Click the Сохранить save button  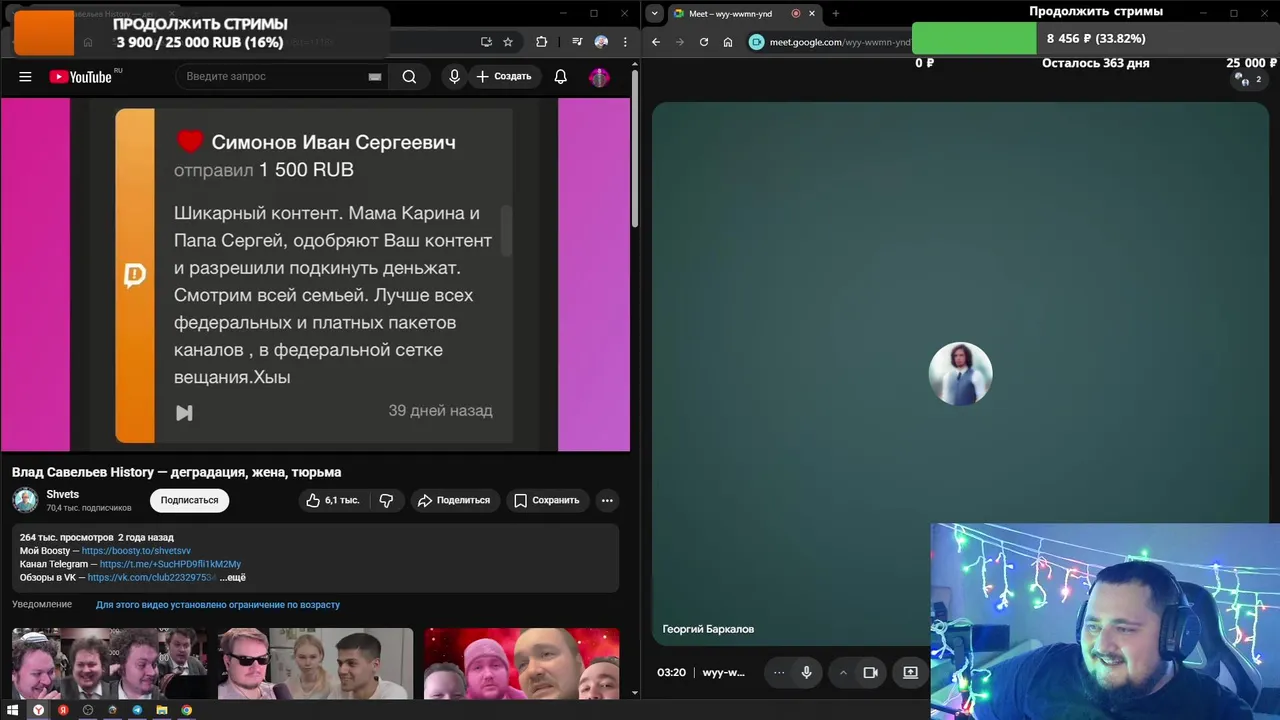pyautogui.click(x=547, y=500)
